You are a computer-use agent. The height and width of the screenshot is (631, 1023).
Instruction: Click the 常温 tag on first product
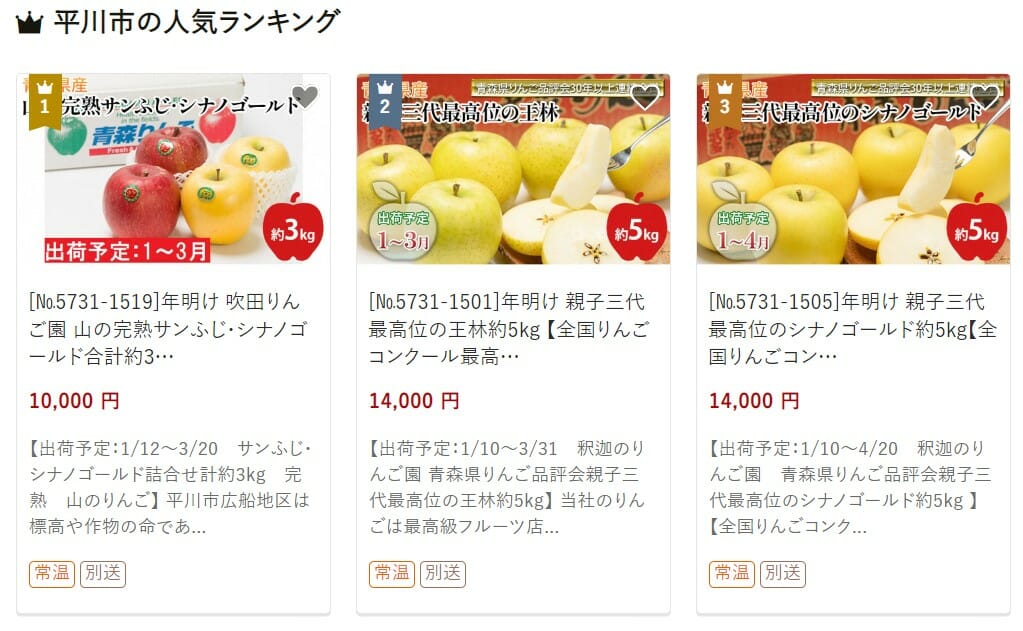(x=52, y=574)
